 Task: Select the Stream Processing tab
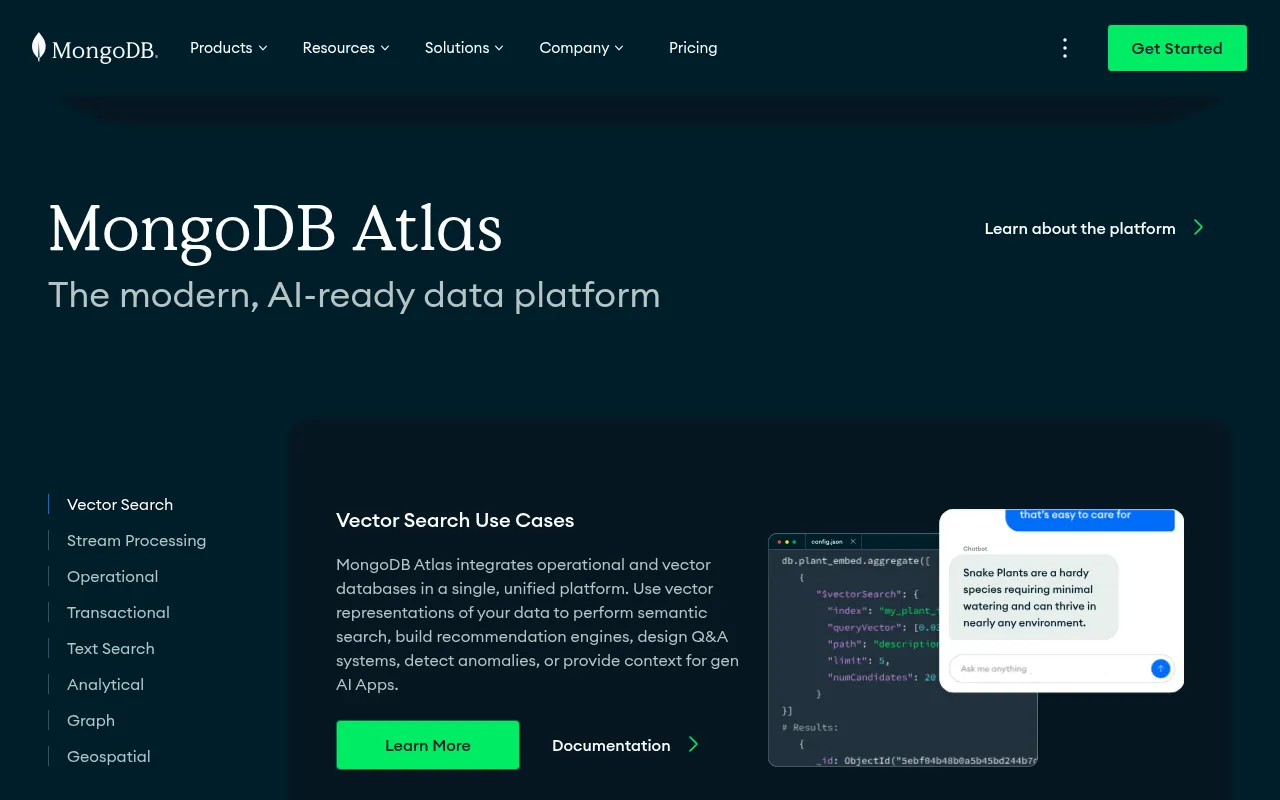pyautogui.click(x=136, y=540)
